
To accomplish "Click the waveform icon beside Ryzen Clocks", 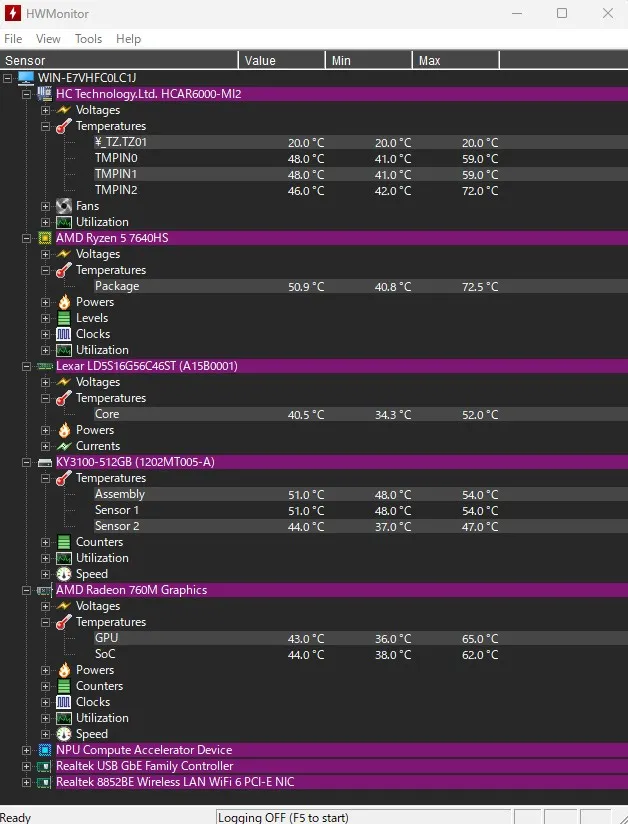I will [x=64, y=334].
